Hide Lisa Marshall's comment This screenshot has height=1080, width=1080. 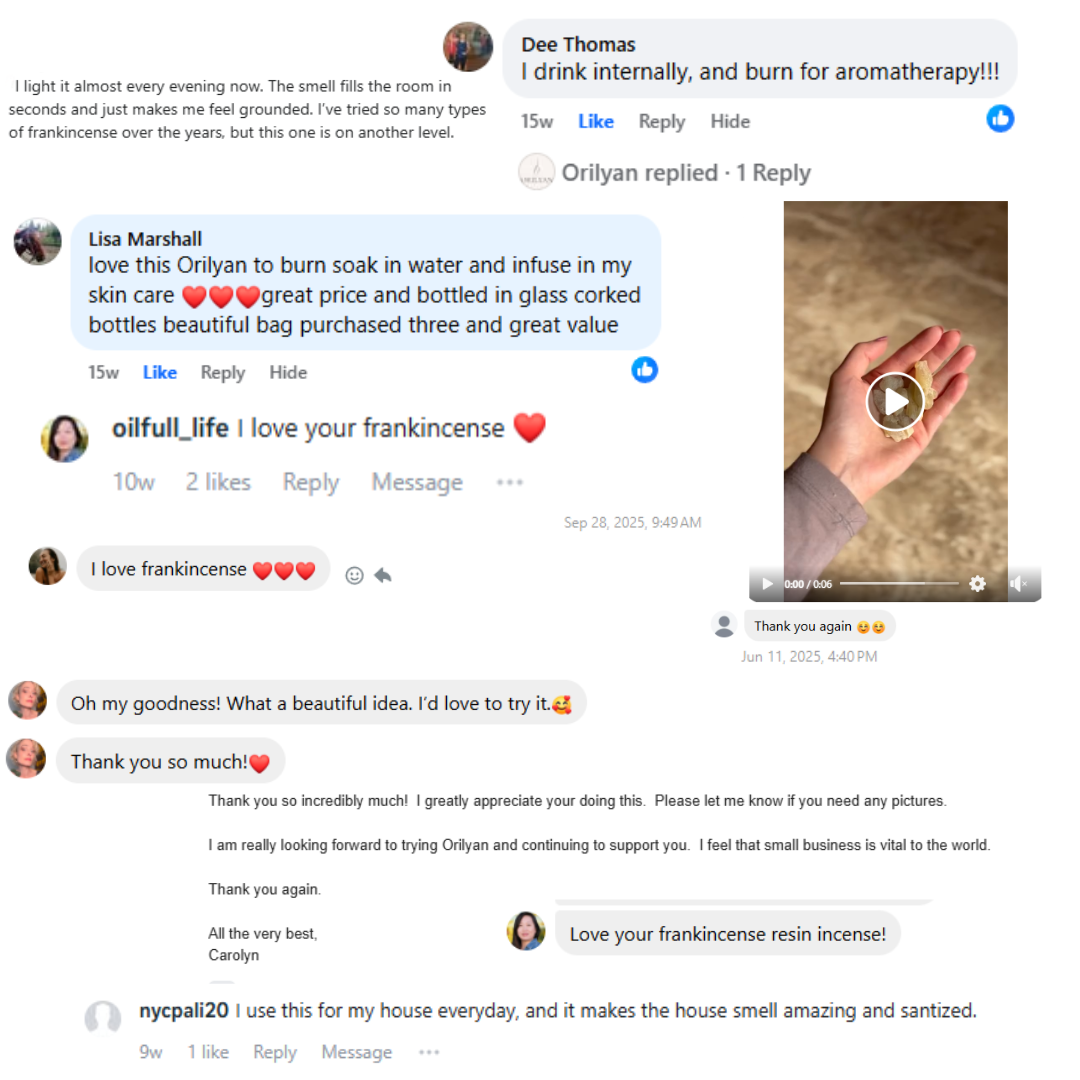pos(288,373)
